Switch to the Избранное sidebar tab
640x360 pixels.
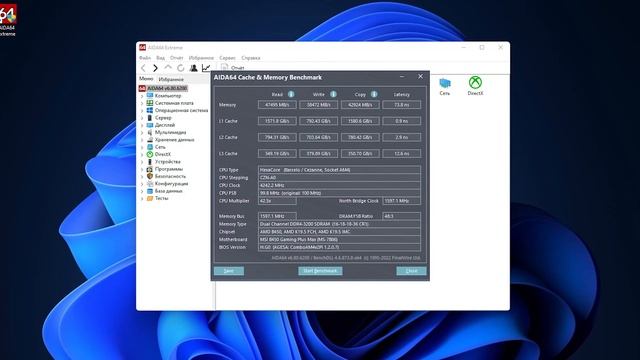click(x=171, y=79)
